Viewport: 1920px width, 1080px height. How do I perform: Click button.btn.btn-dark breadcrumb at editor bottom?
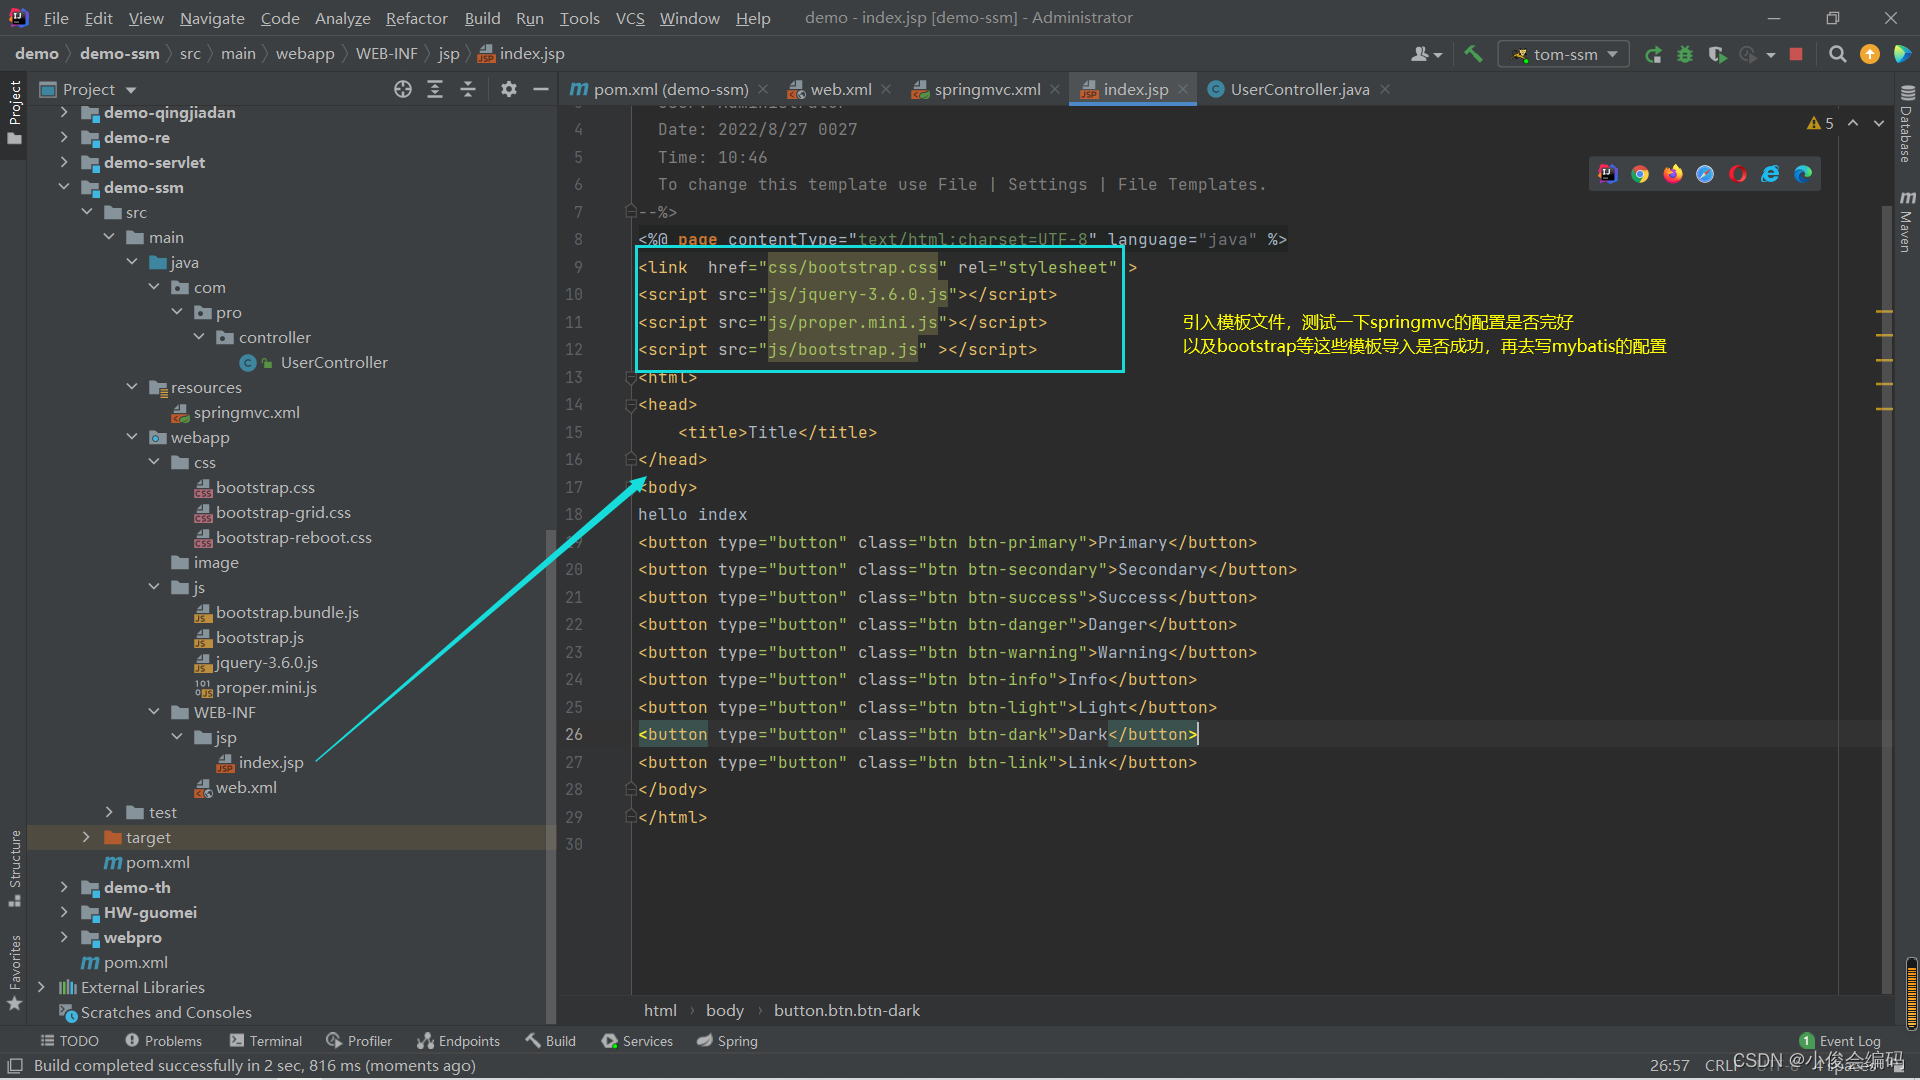pyautogui.click(x=846, y=1010)
